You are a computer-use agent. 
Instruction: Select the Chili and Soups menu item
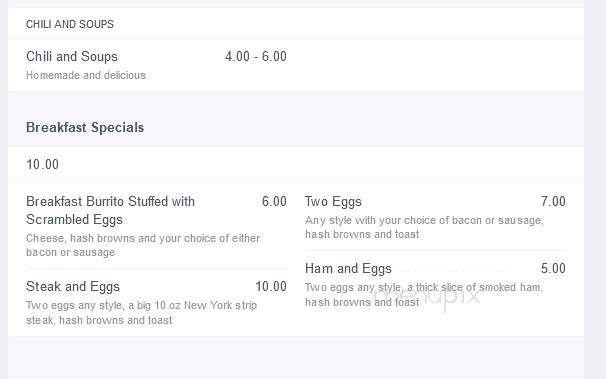(72, 56)
